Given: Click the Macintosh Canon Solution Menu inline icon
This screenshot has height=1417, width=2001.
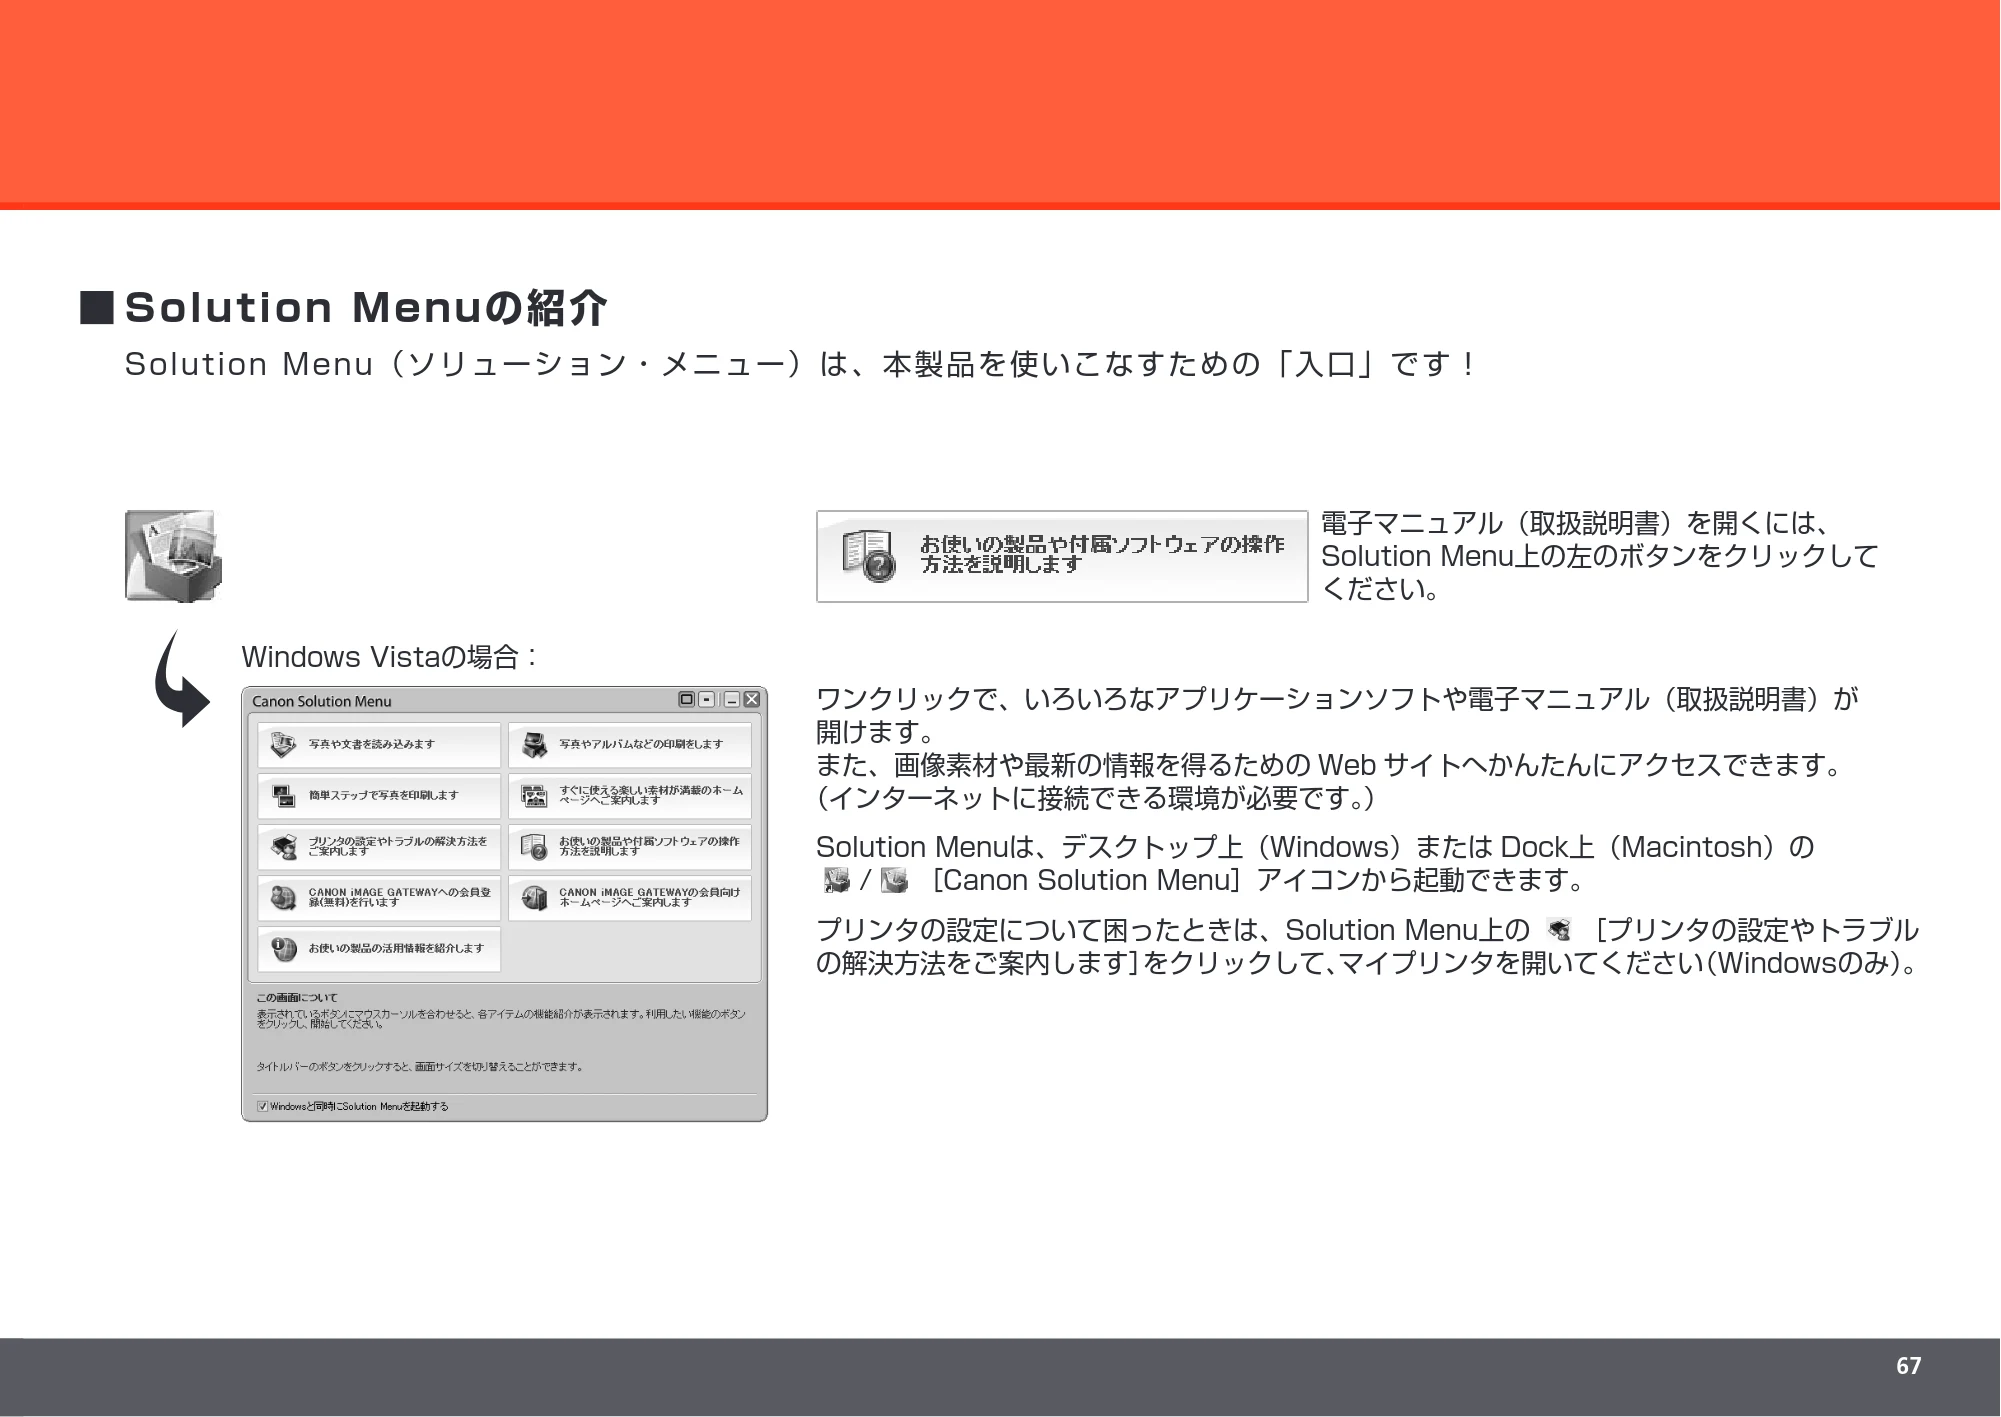Looking at the screenshot, I should (894, 880).
